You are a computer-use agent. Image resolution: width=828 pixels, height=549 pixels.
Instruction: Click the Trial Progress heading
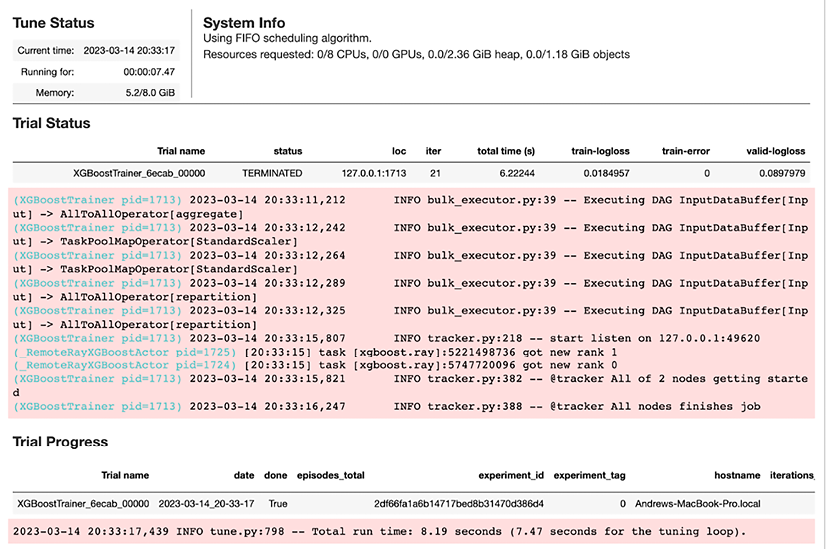click(60, 442)
